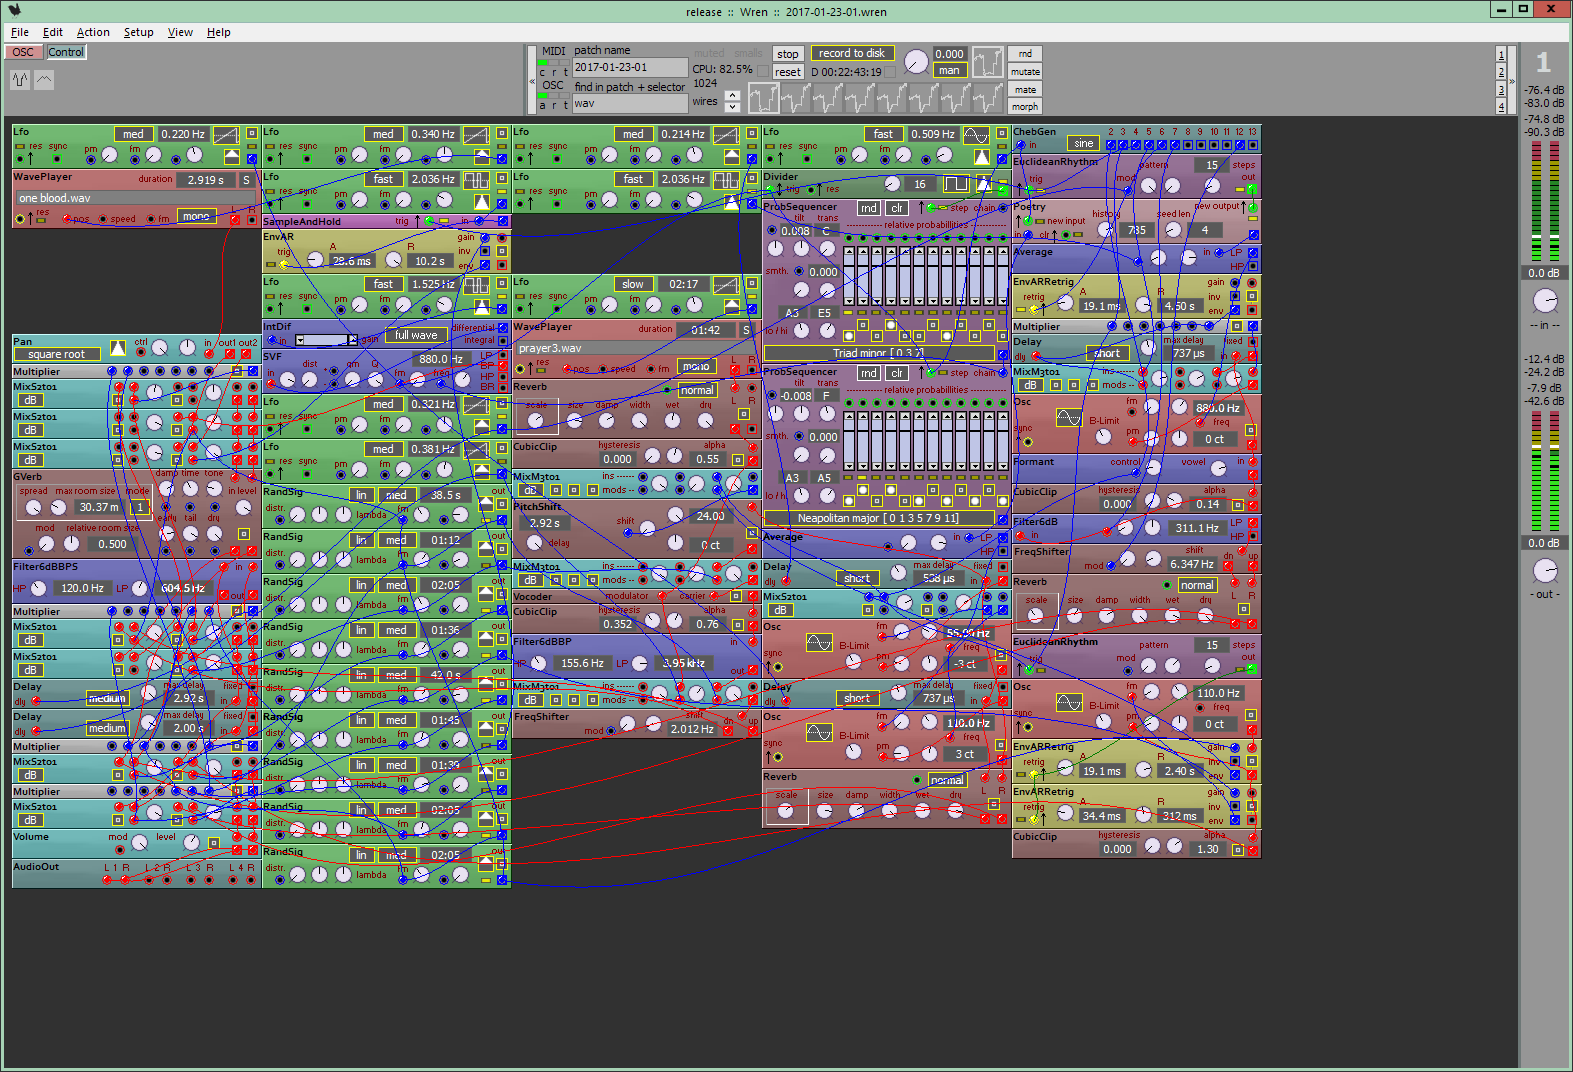
Task: Click the first slider's up arrow in the Triad minor ProbSequencer
Action: coord(849,252)
